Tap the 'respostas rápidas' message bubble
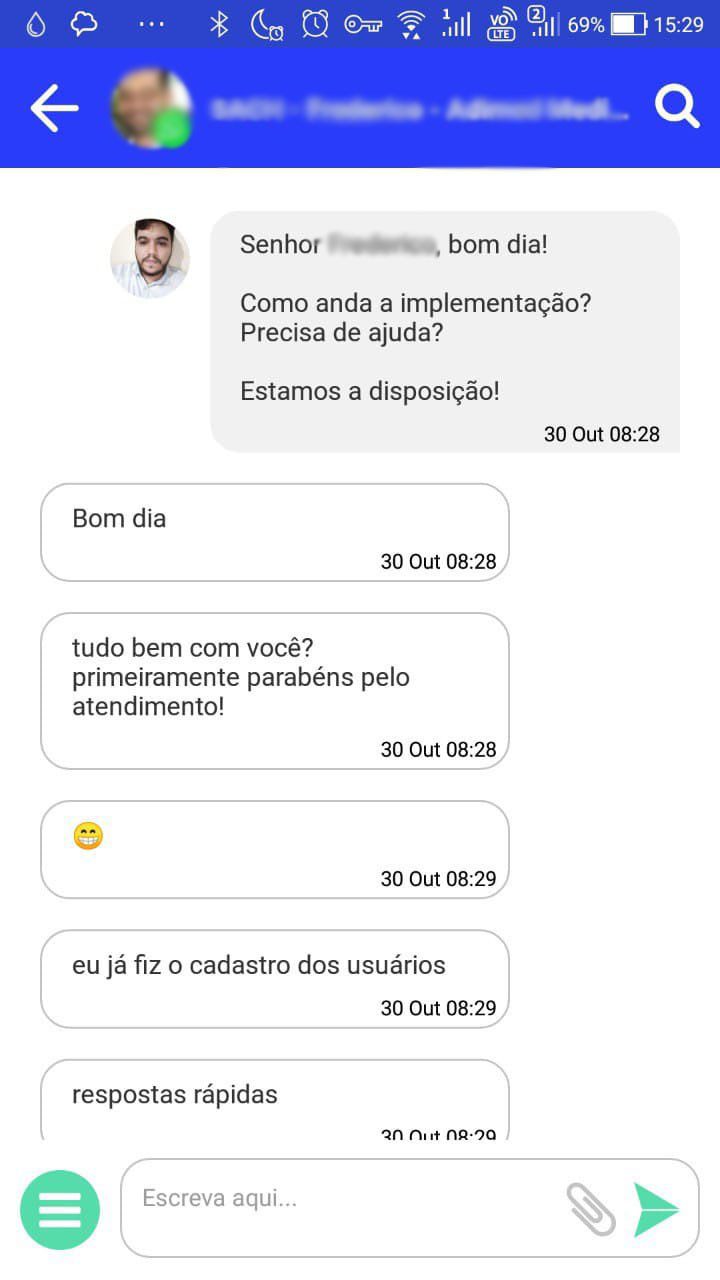This screenshot has height=1280, width=720. (275, 1099)
